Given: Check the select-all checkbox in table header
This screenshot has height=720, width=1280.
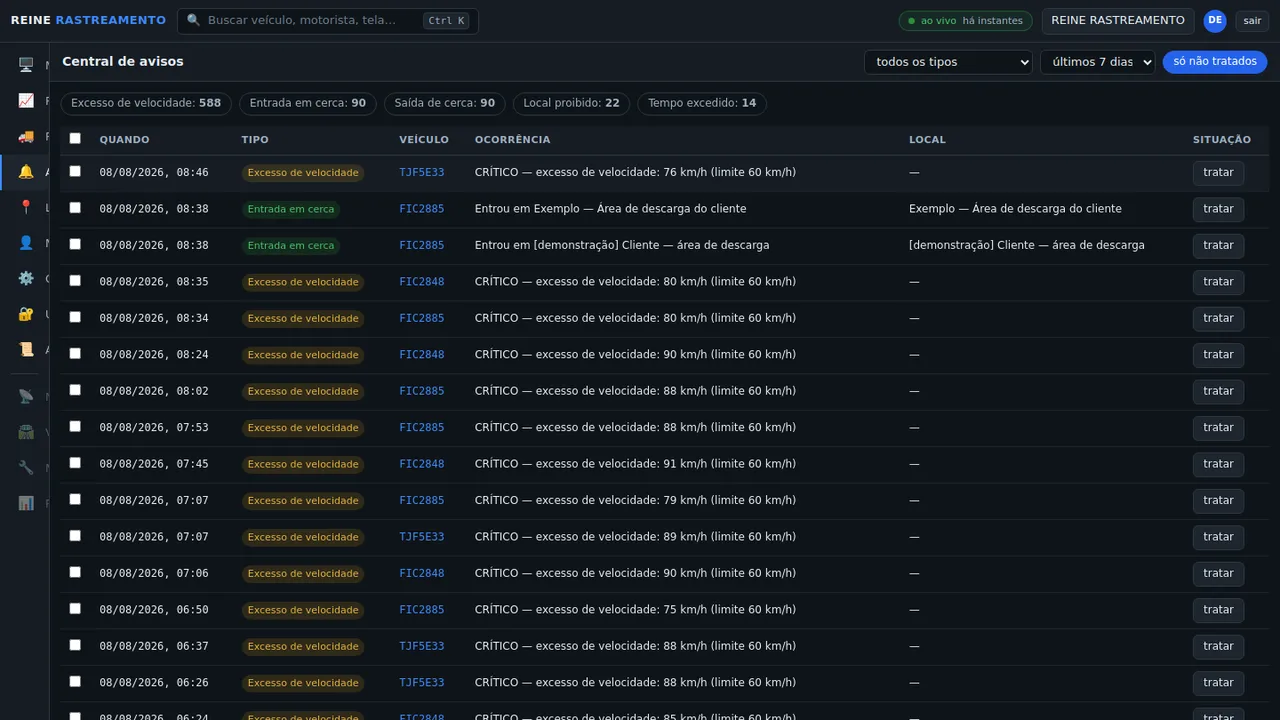Looking at the screenshot, I should (x=75, y=139).
